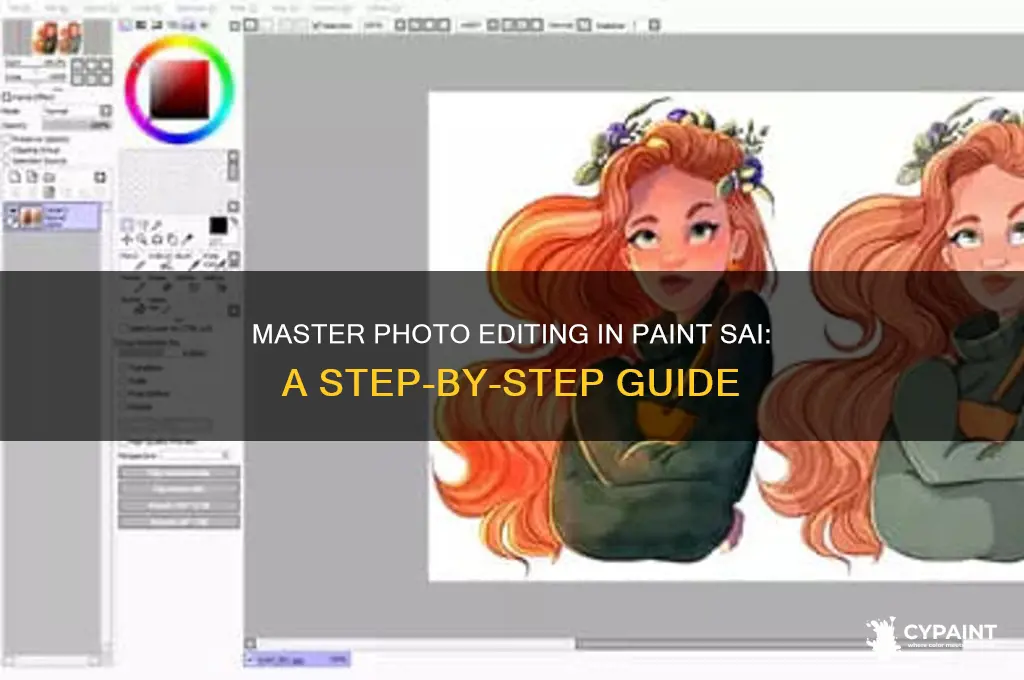
Task: Open the Layer menu
Action: click(145, 8)
